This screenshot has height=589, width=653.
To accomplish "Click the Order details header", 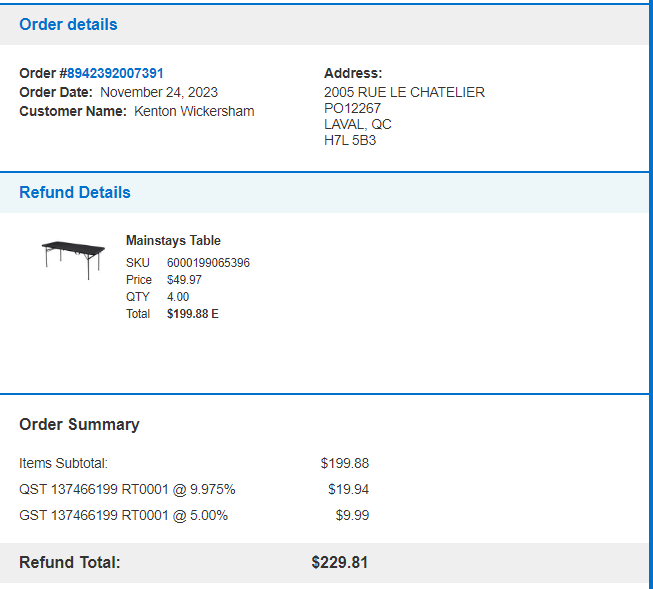I will (x=68, y=25).
